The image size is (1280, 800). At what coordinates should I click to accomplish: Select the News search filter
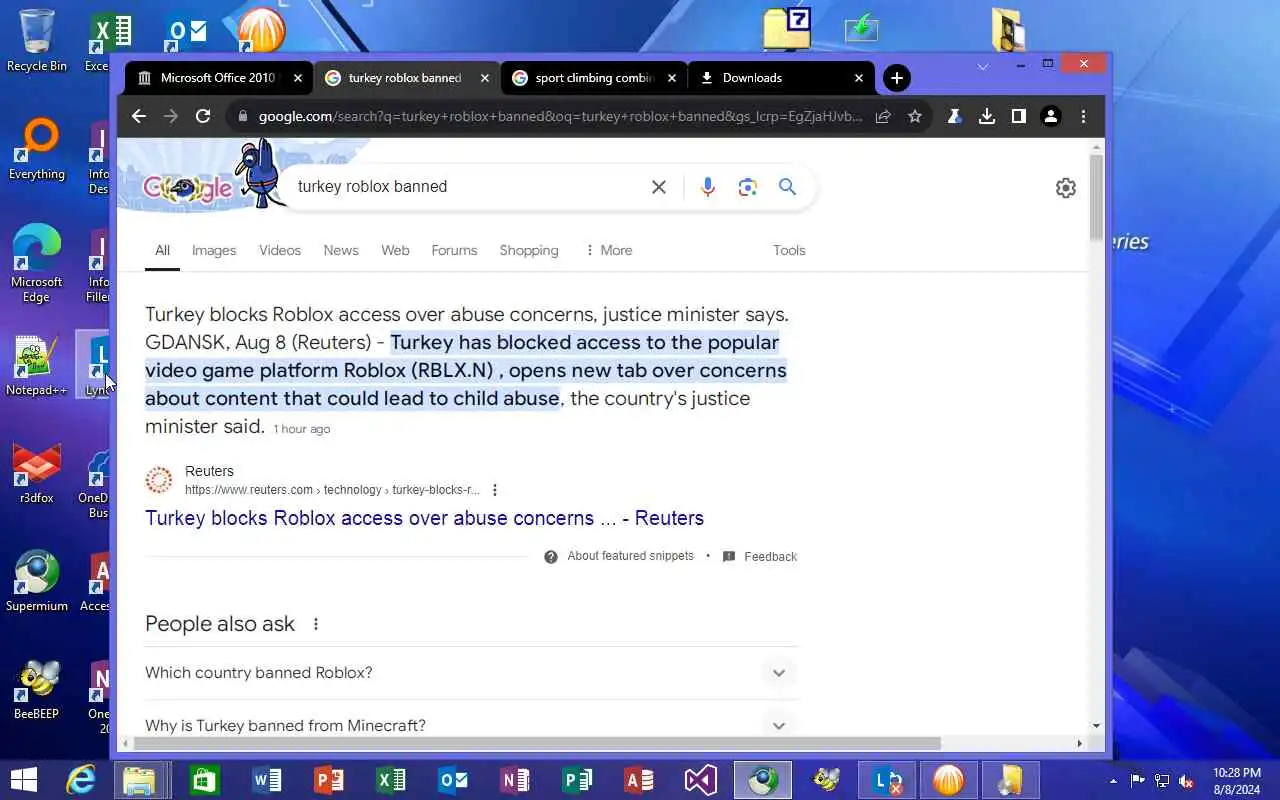[x=341, y=250]
